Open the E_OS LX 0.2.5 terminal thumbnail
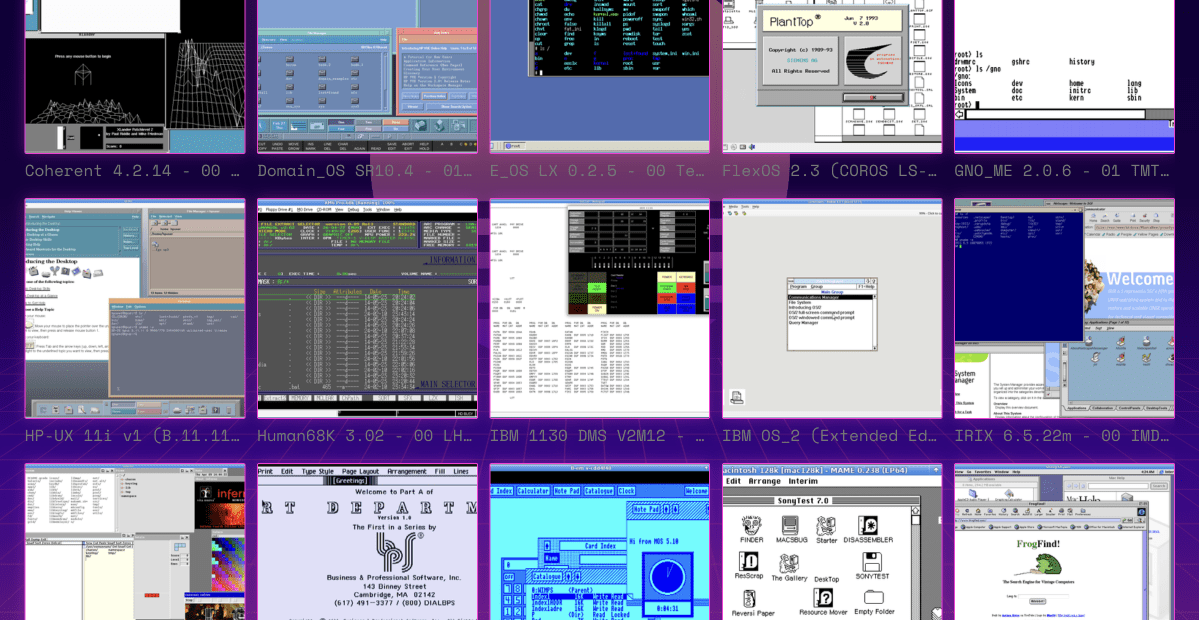 600,76
